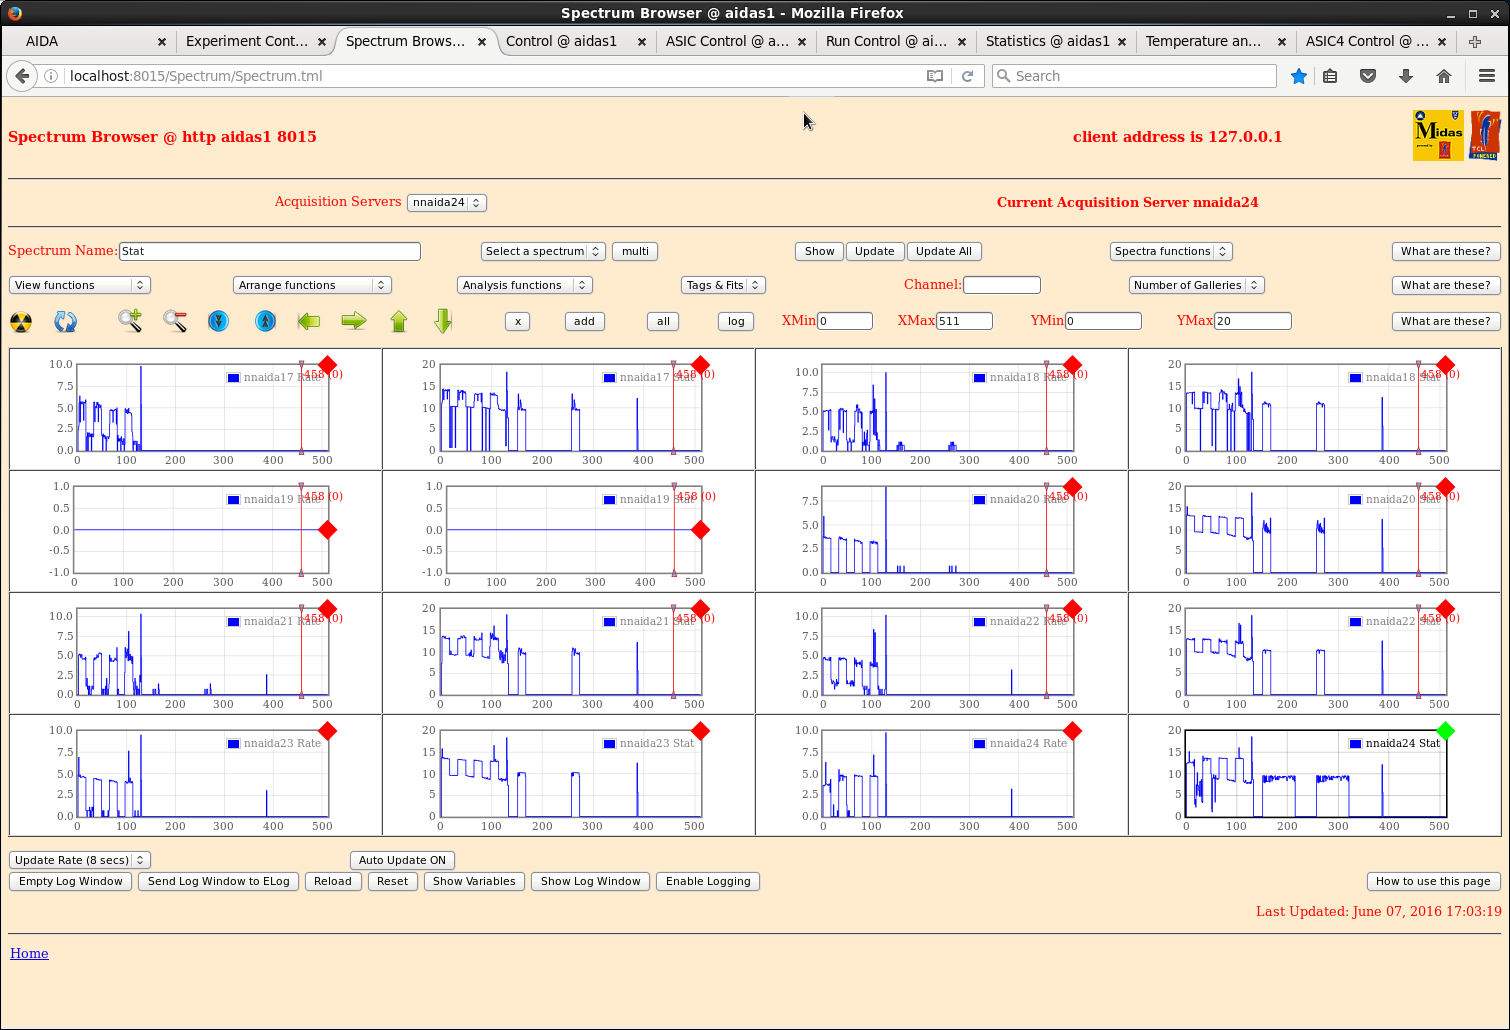
Task: Follow the Home link
Action: (x=29, y=953)
